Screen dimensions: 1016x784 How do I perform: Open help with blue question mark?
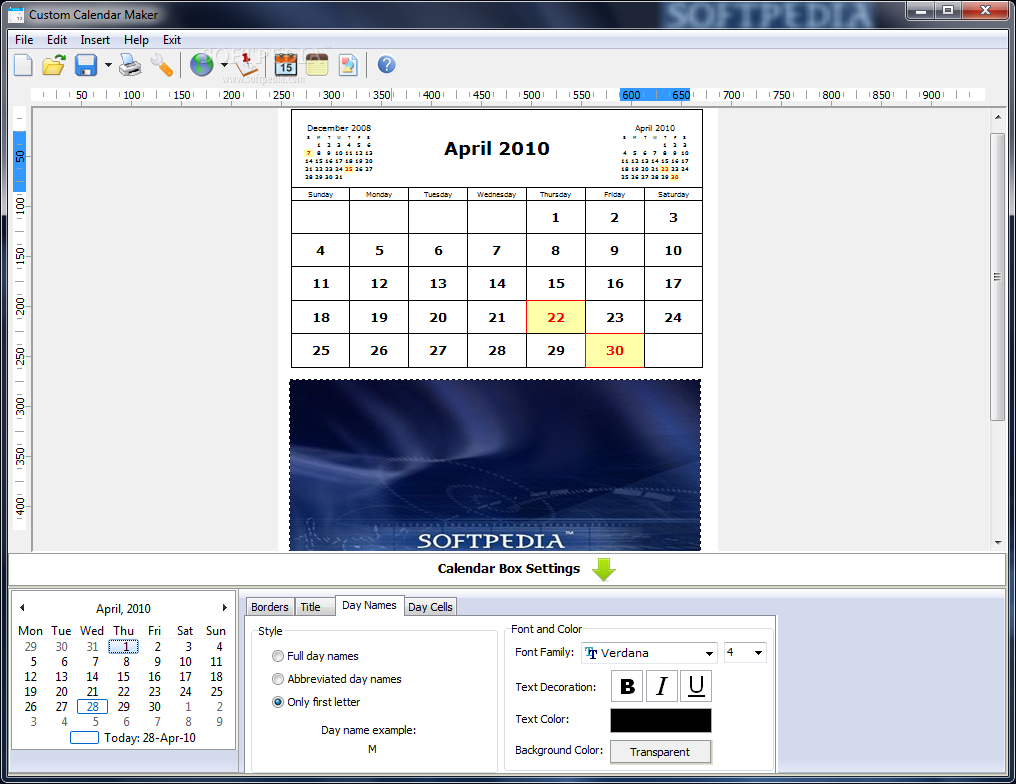[x=386, y=65]
